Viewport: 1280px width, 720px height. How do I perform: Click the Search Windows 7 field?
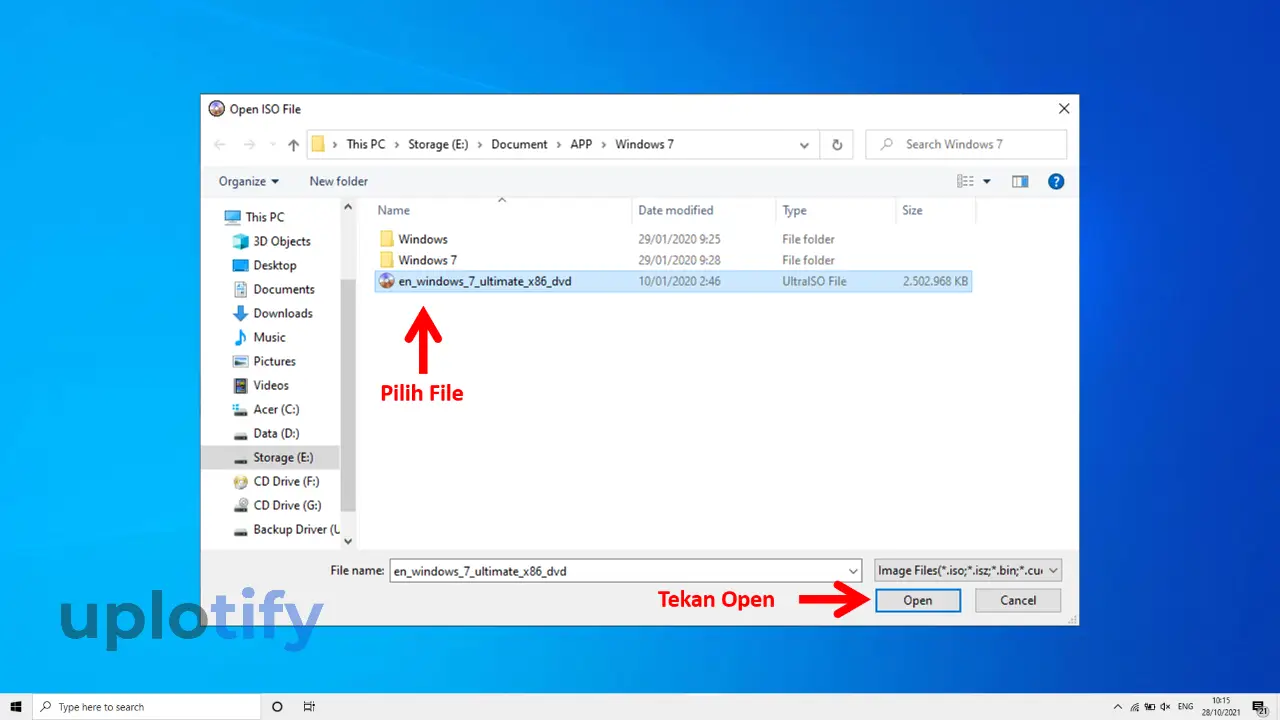(x=966, y=145)
